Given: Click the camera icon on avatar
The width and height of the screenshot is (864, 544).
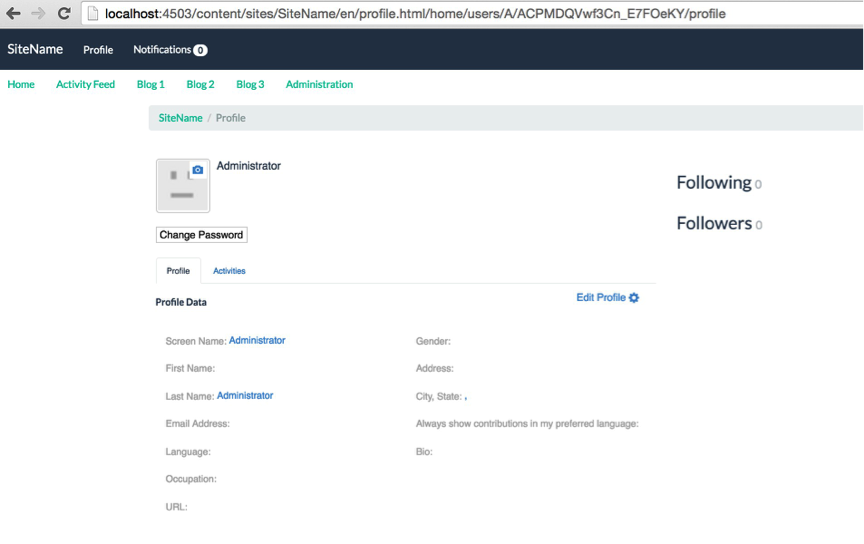Looking at the screenshot, I should (x=198, y=170).
